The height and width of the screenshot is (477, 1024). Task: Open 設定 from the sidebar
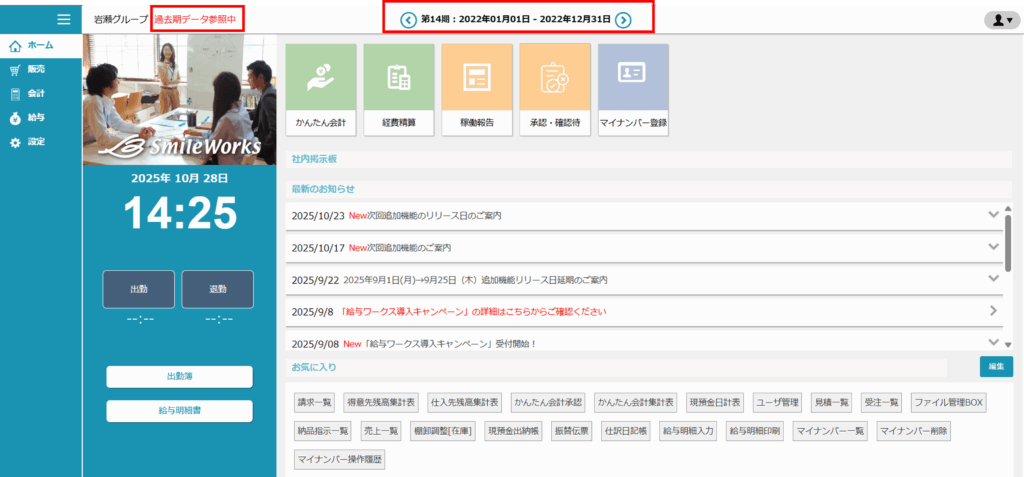(35, 142)
